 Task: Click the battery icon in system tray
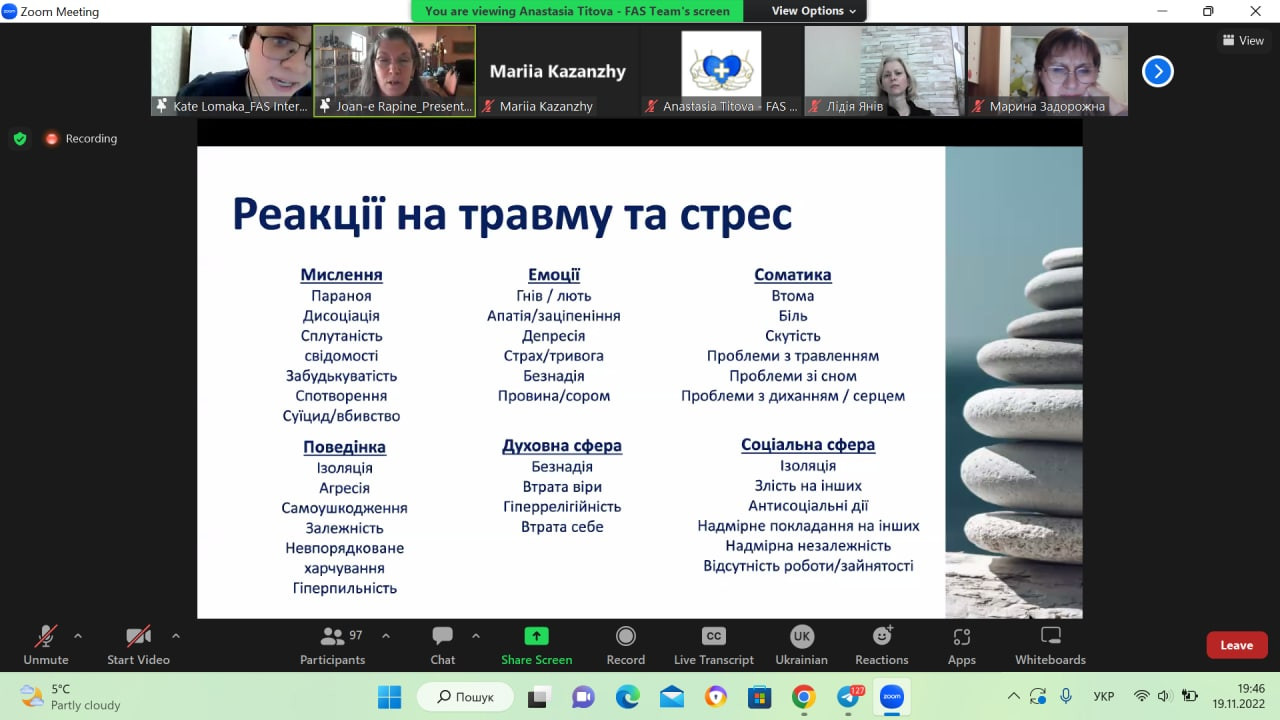[x=1190, y=696]
